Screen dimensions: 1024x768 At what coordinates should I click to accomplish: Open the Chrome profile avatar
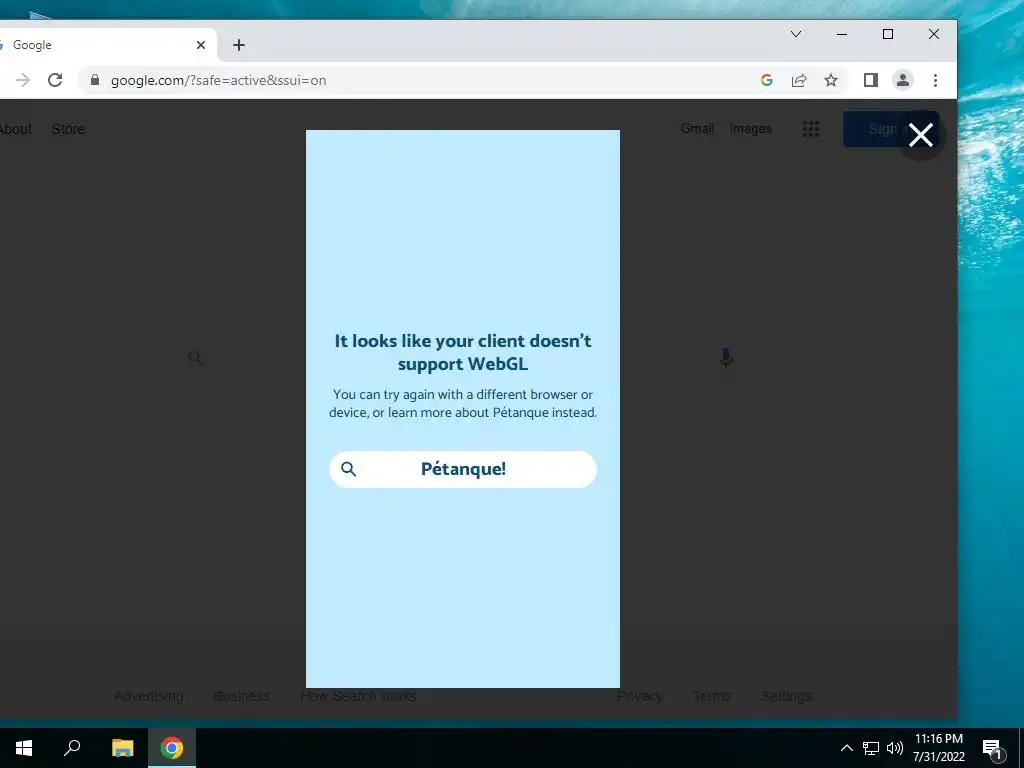point(903,80)
